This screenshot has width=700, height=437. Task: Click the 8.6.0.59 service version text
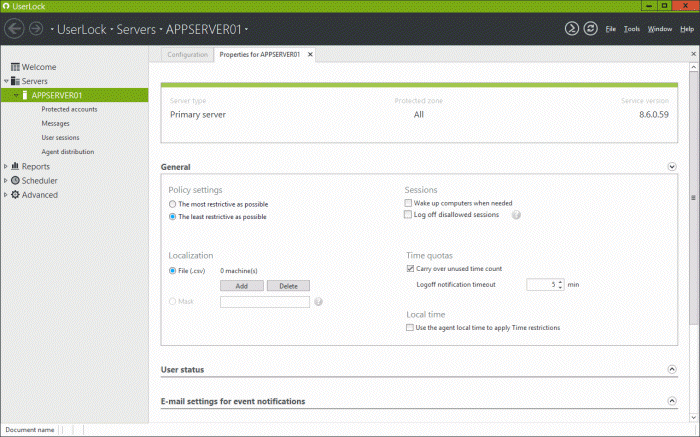pyautogui.click(x=654, y=114)
